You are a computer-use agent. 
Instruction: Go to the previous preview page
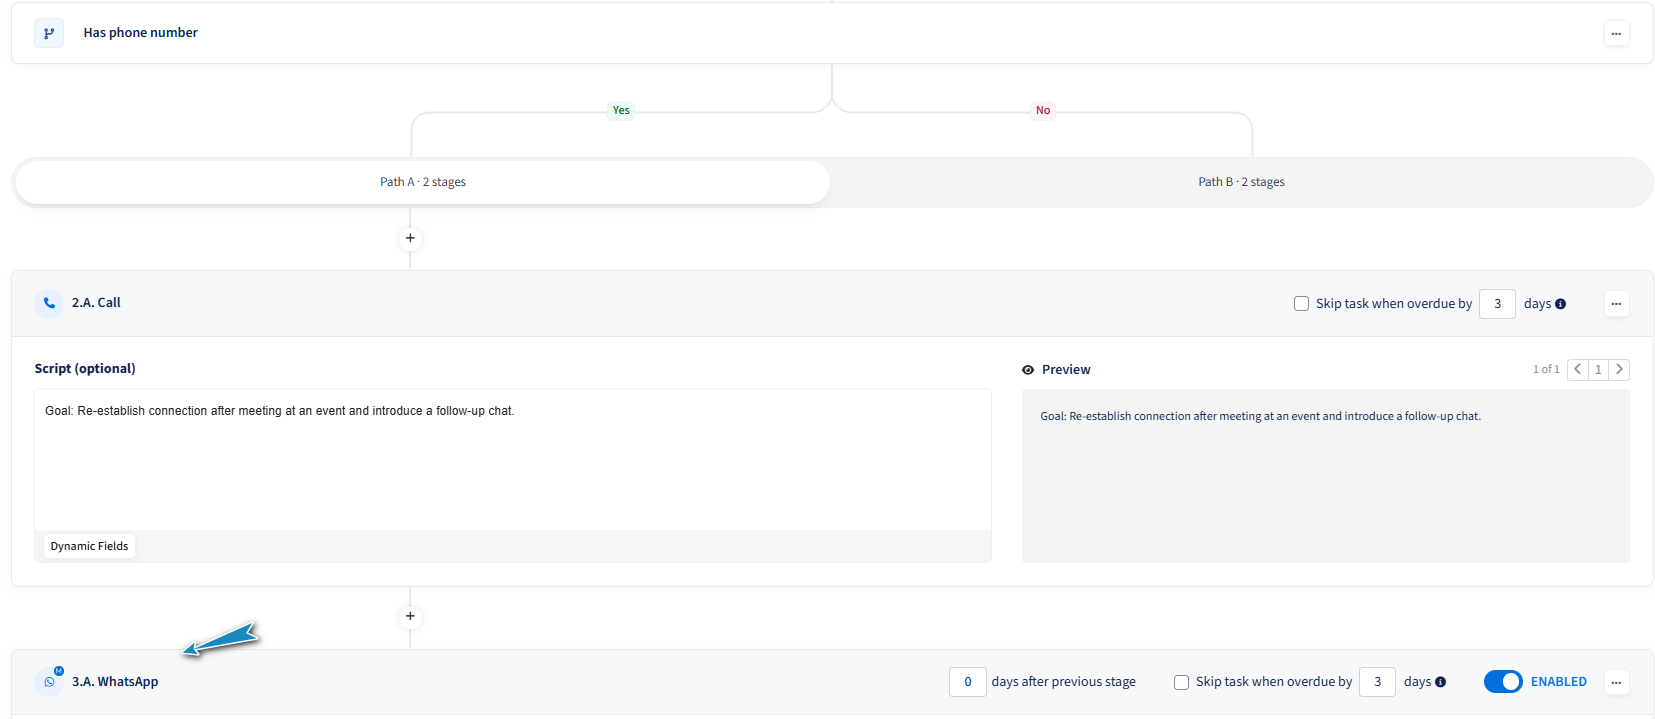coord(1578,369)
